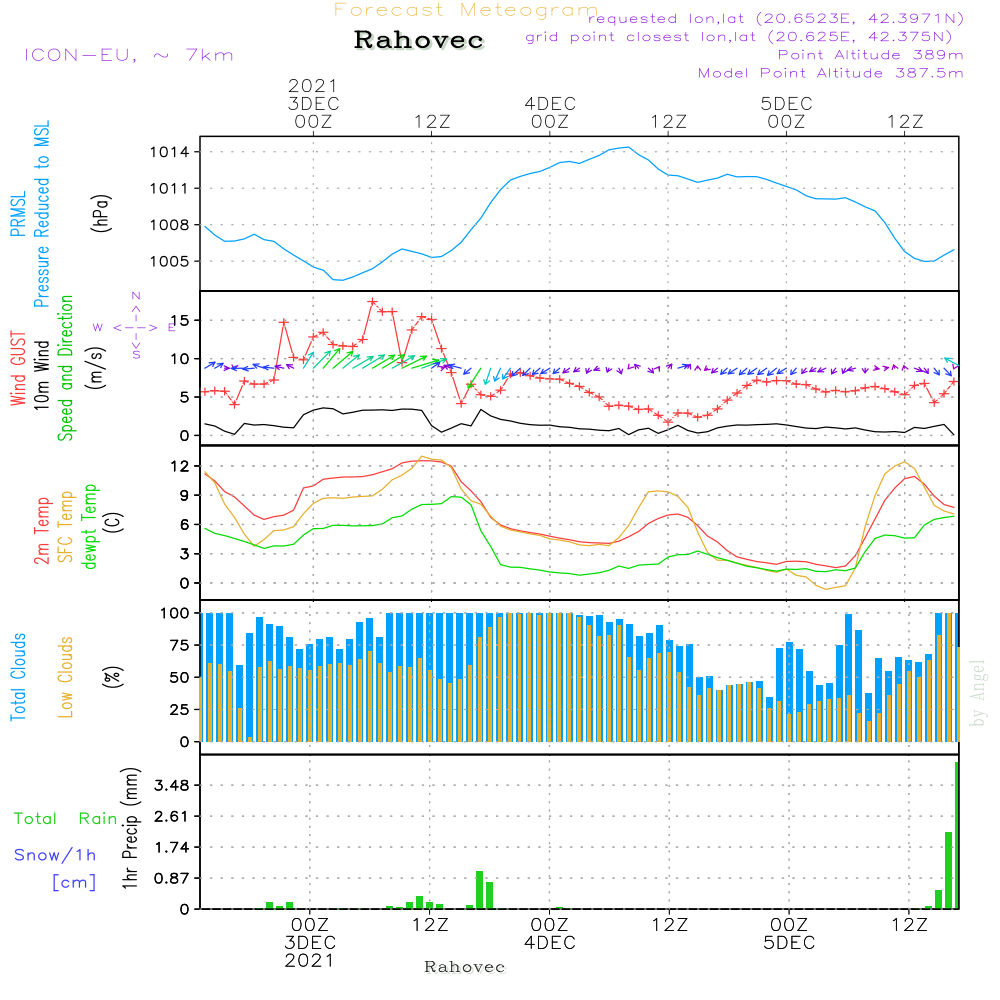The image size is (1000, 1000).
Task: Click the '10m Wind' black label
Action: (x=41, y=375)
